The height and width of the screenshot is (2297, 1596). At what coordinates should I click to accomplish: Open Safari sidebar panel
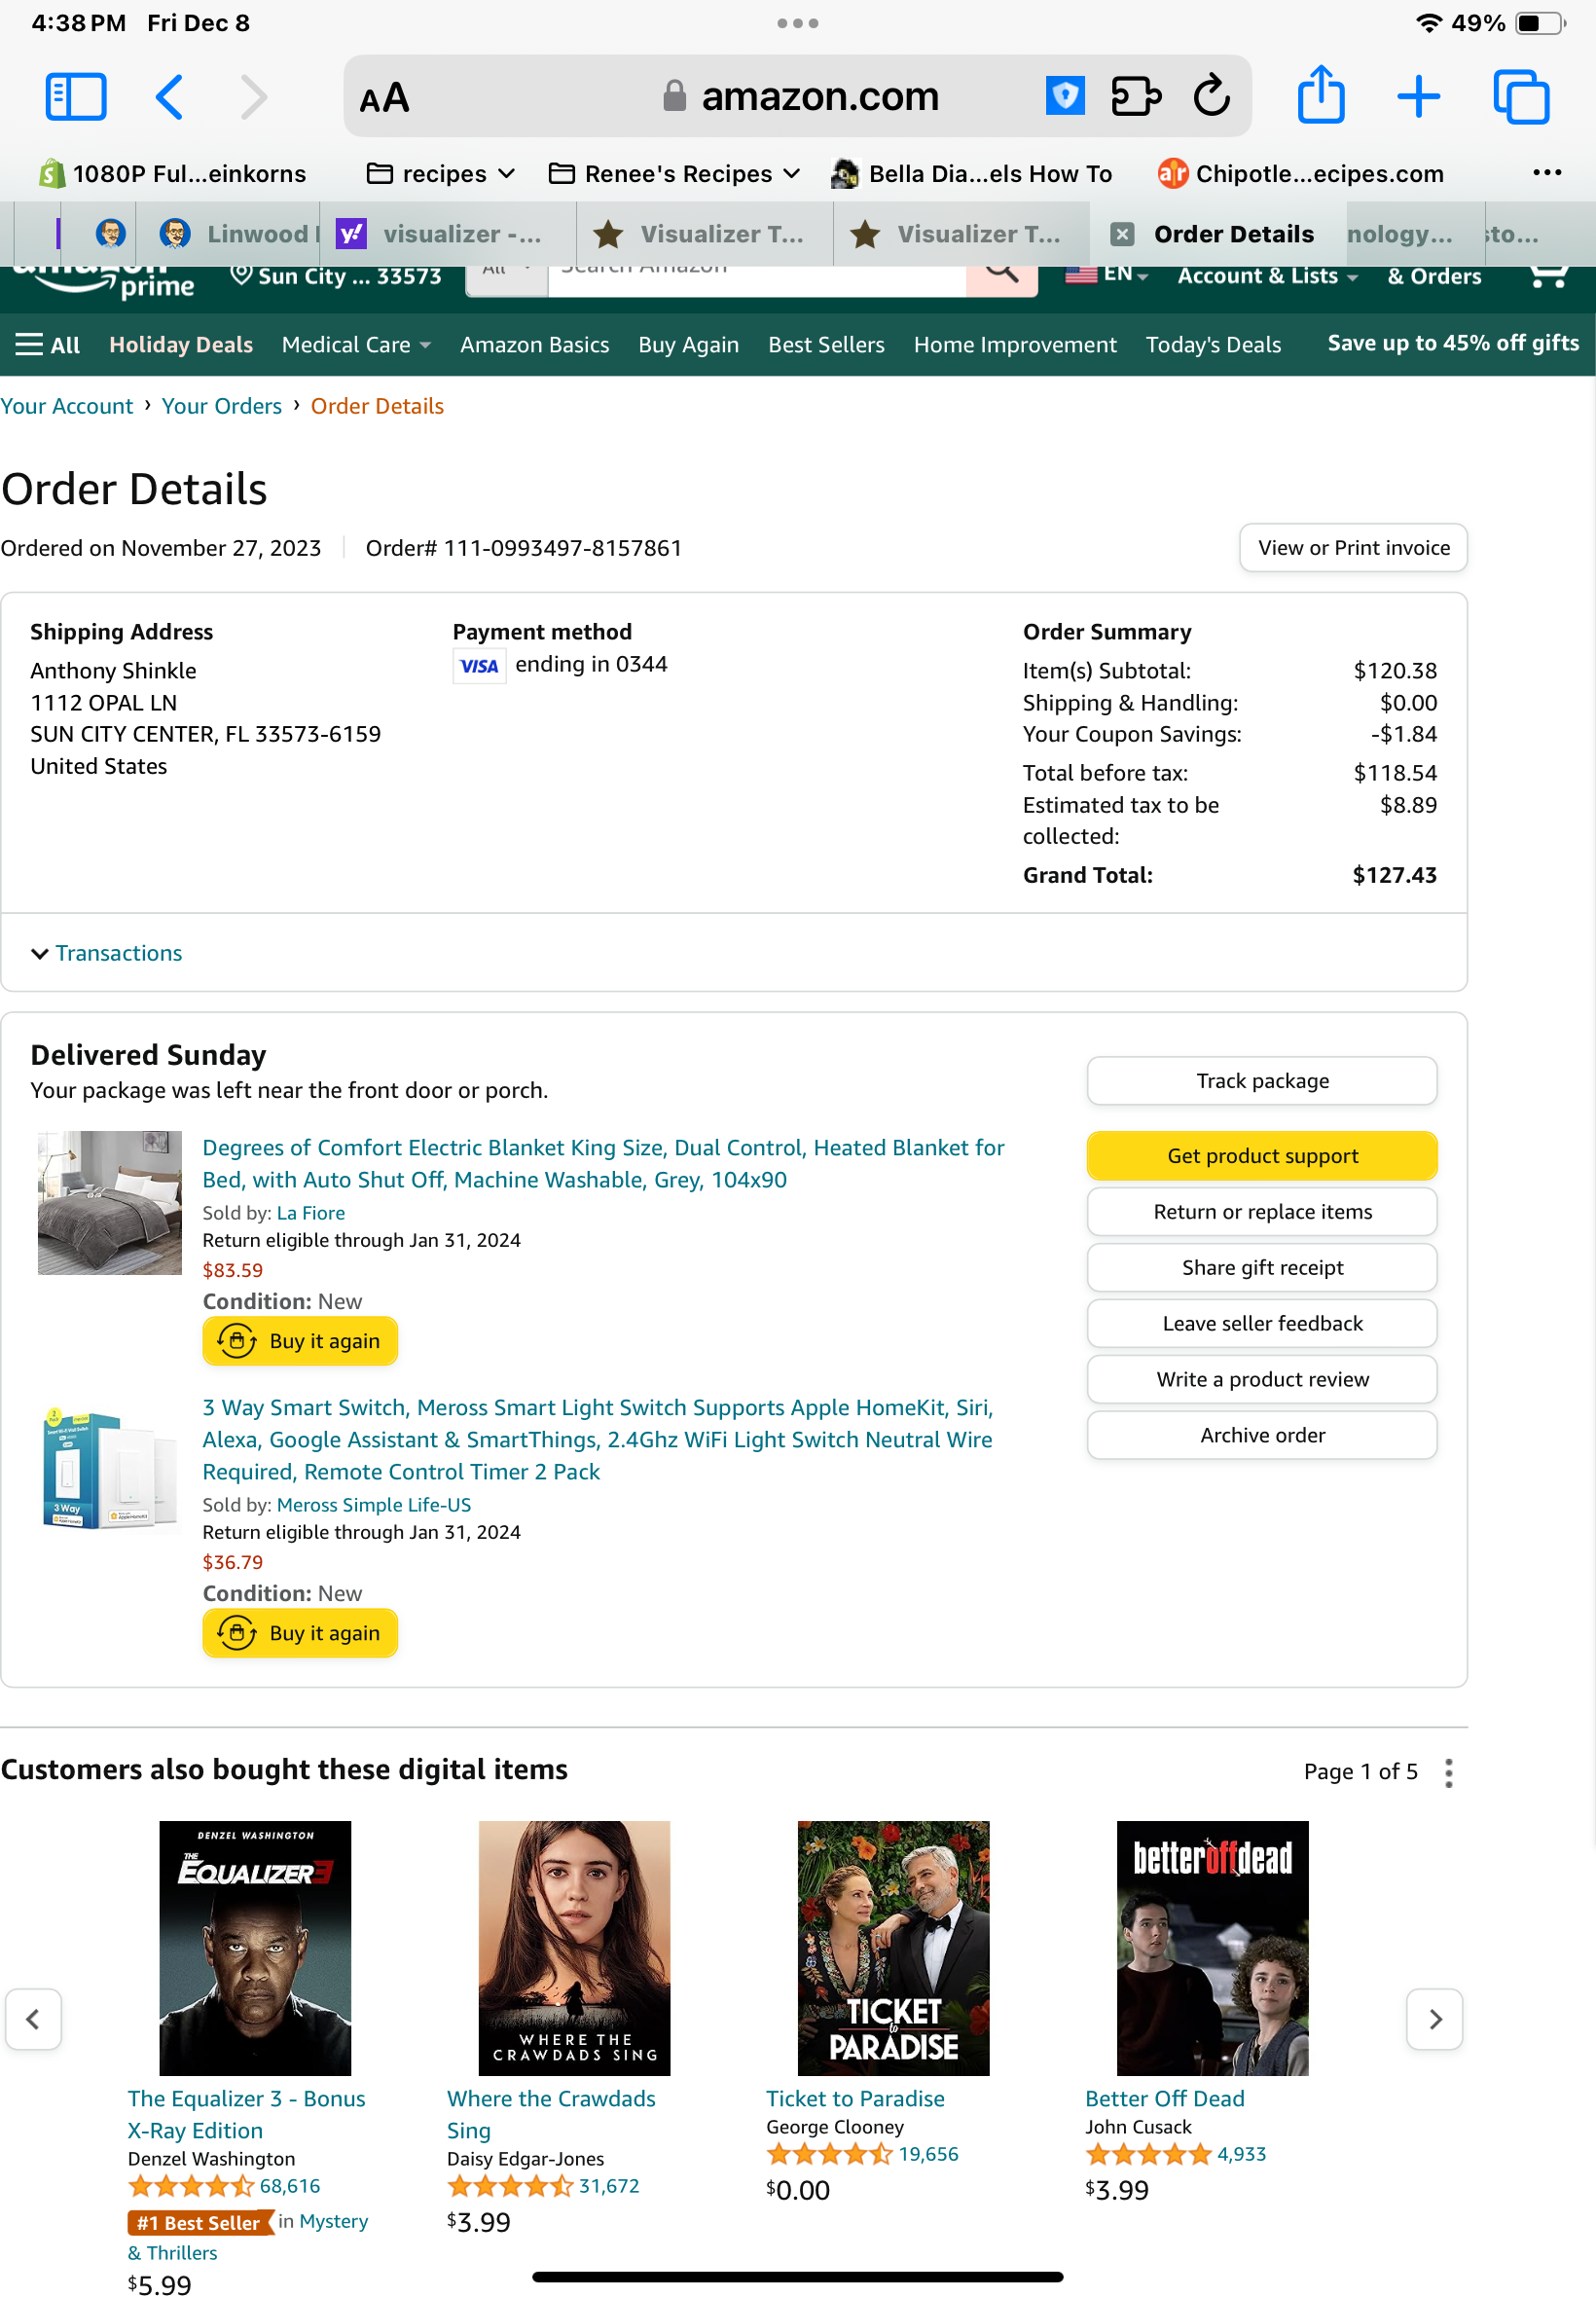[x=76, y=97]
